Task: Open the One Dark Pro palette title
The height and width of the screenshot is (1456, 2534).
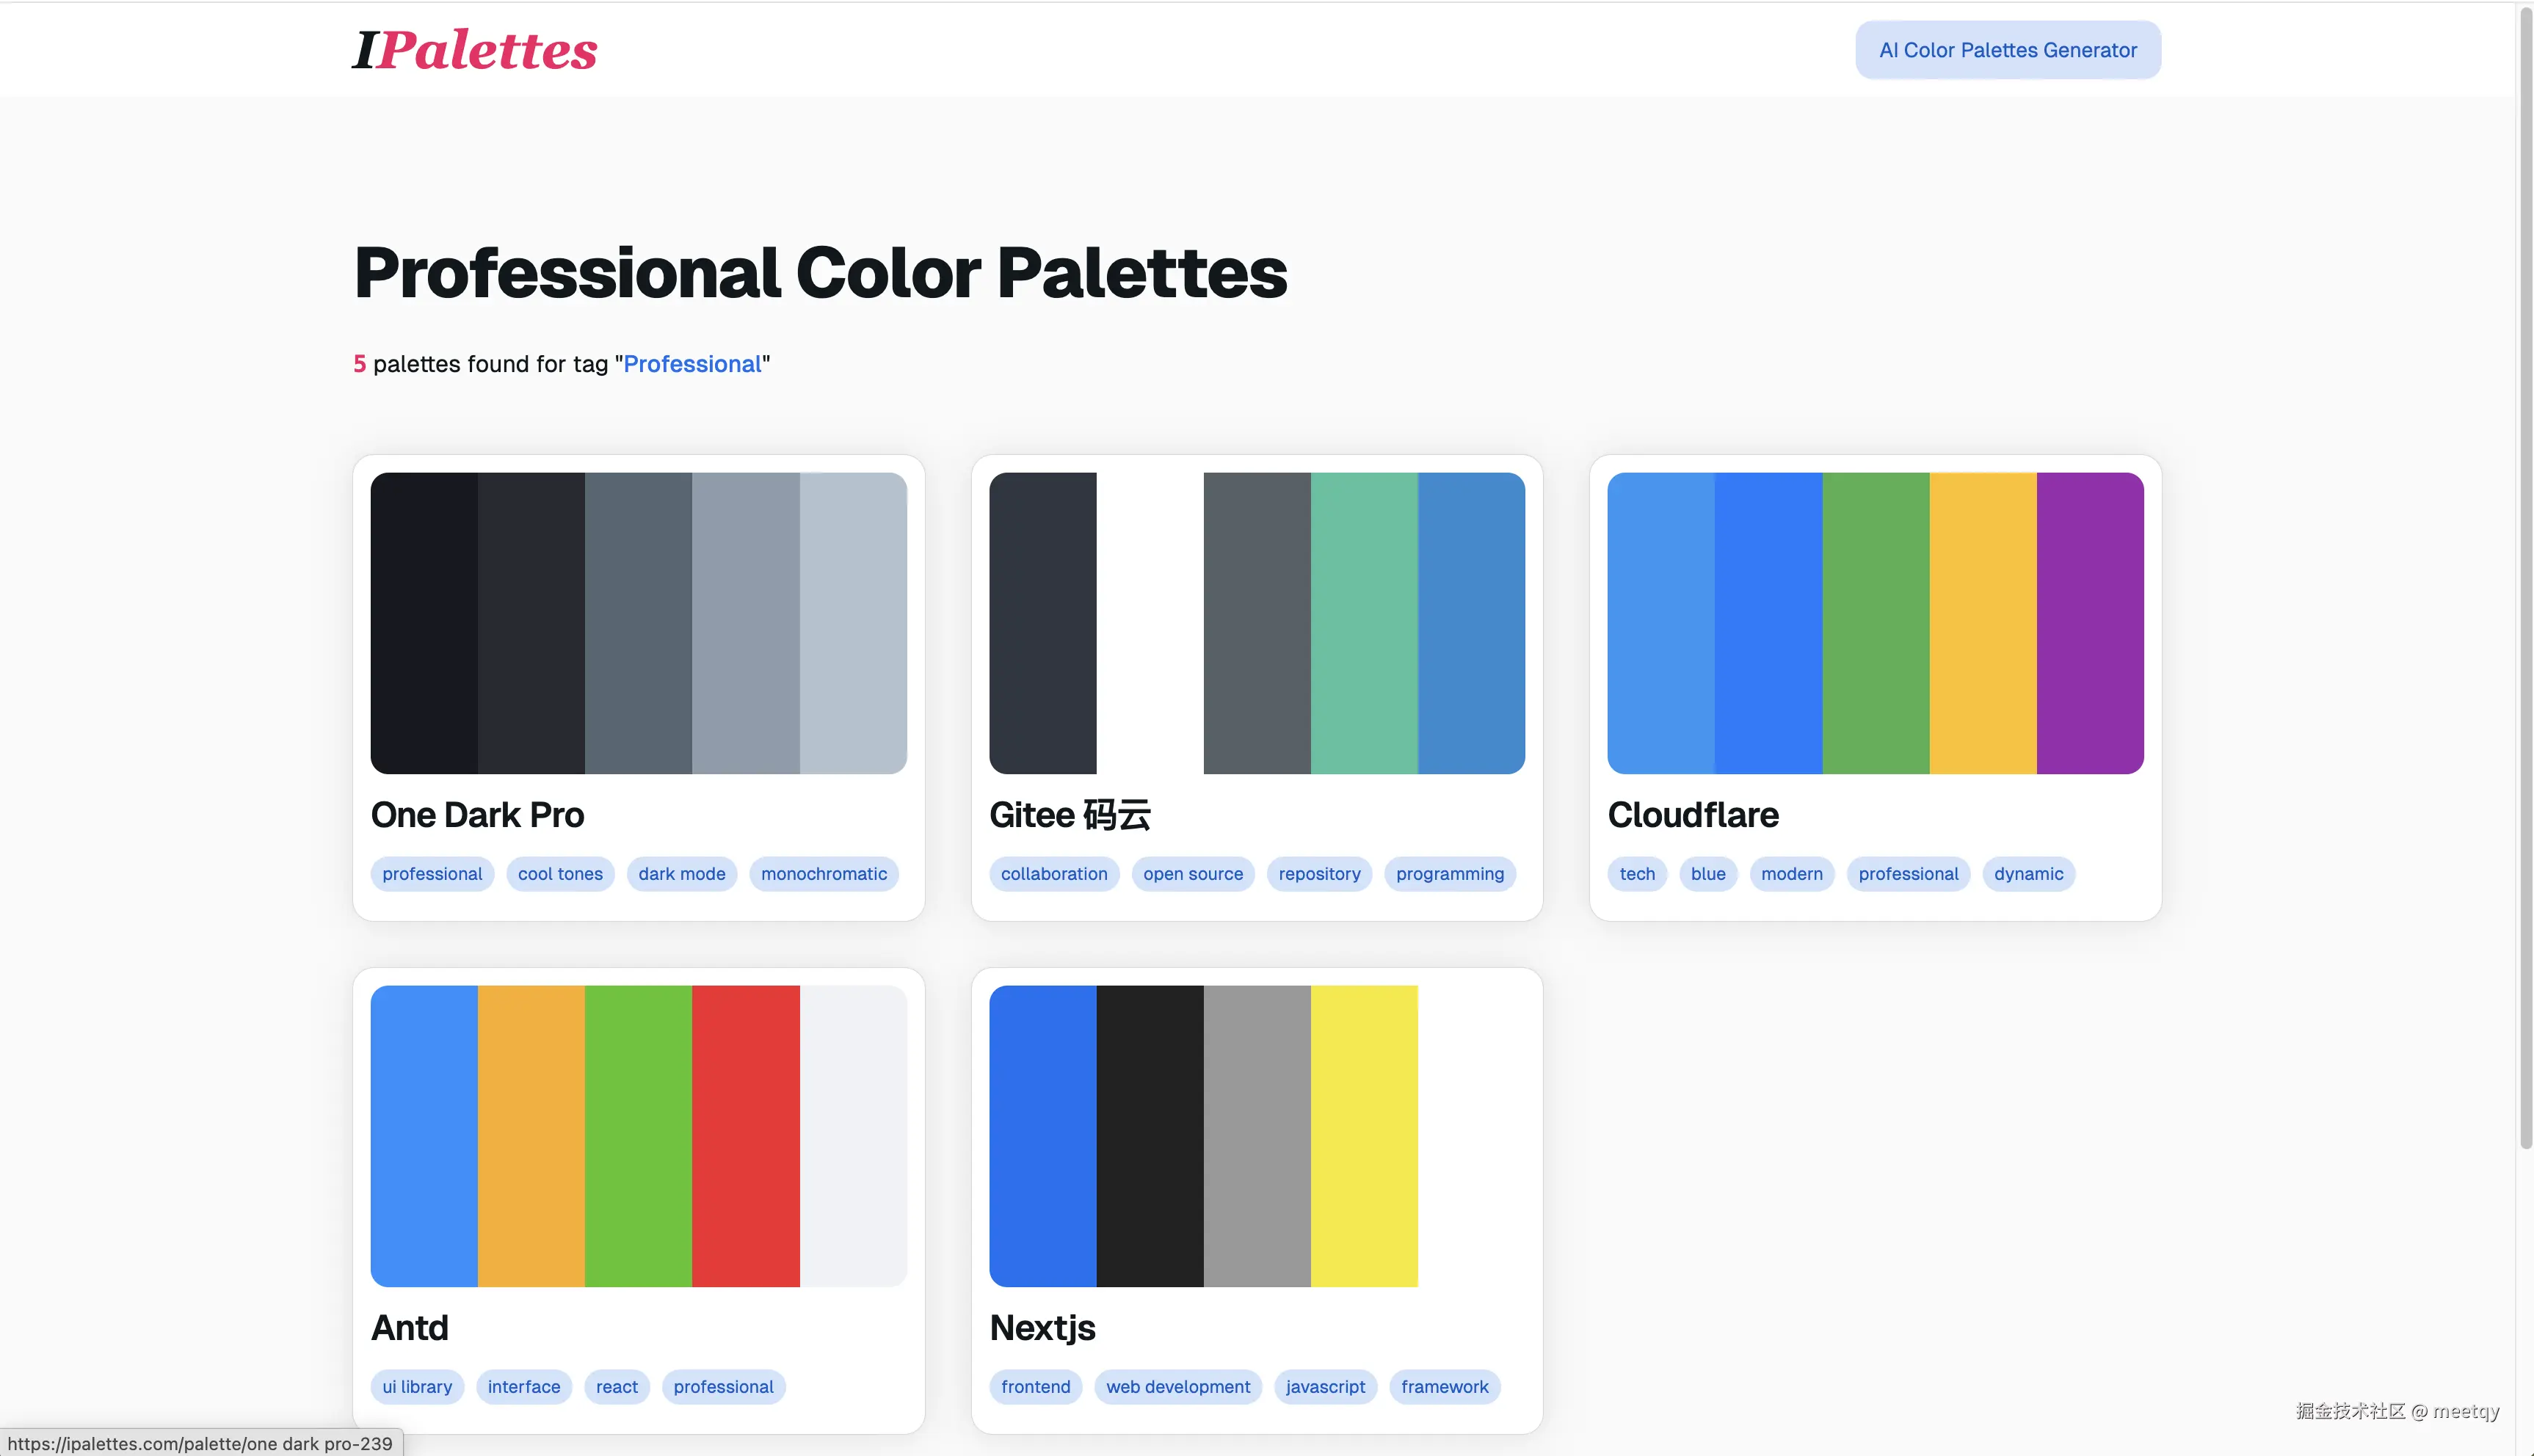Action: (477, 815)
